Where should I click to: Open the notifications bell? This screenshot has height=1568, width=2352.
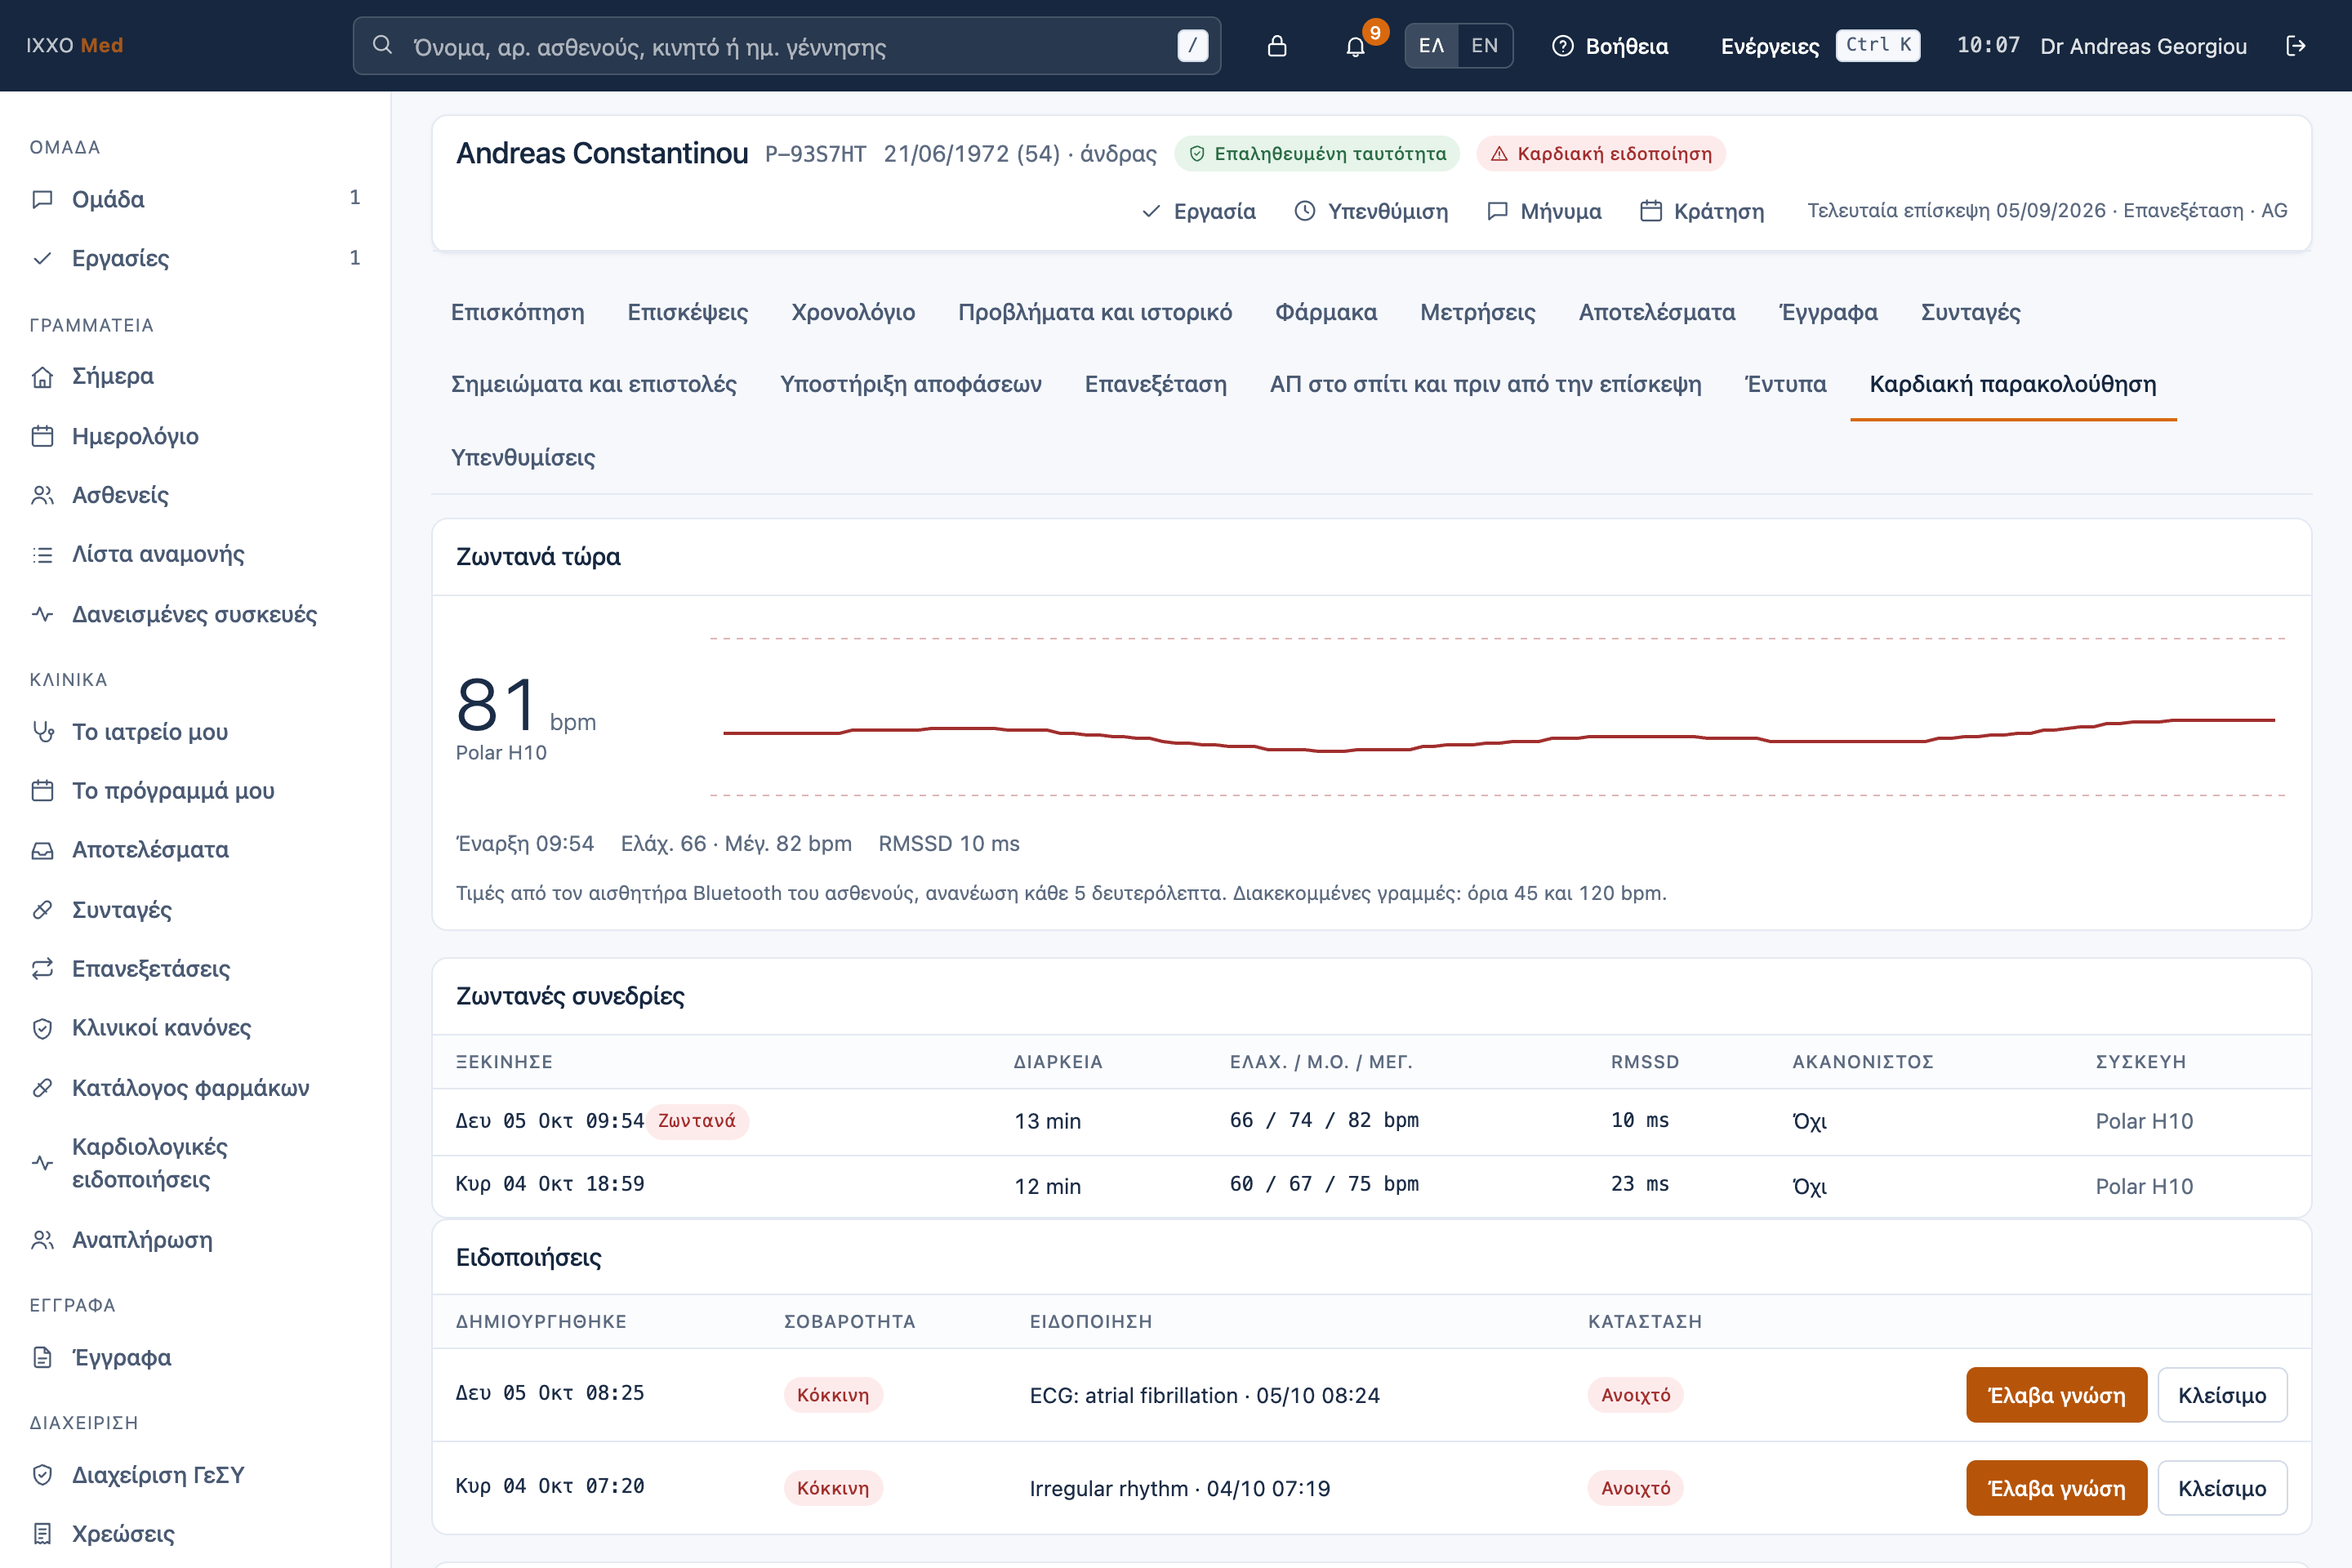tap(1355, 46)
